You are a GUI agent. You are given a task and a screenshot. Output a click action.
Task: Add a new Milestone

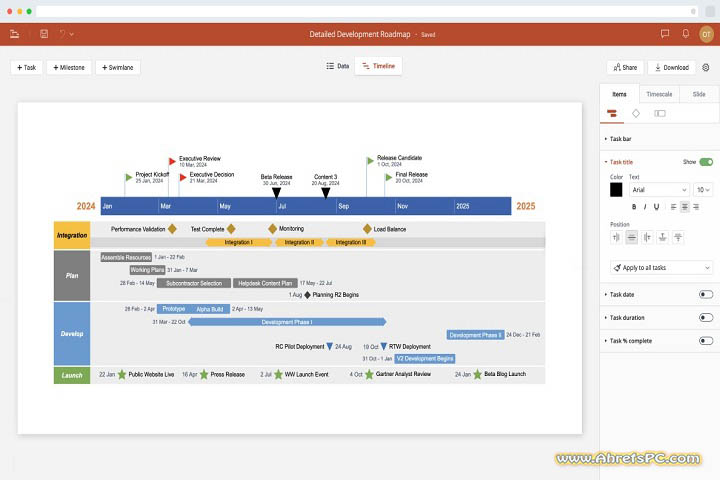tap(69, 68)
